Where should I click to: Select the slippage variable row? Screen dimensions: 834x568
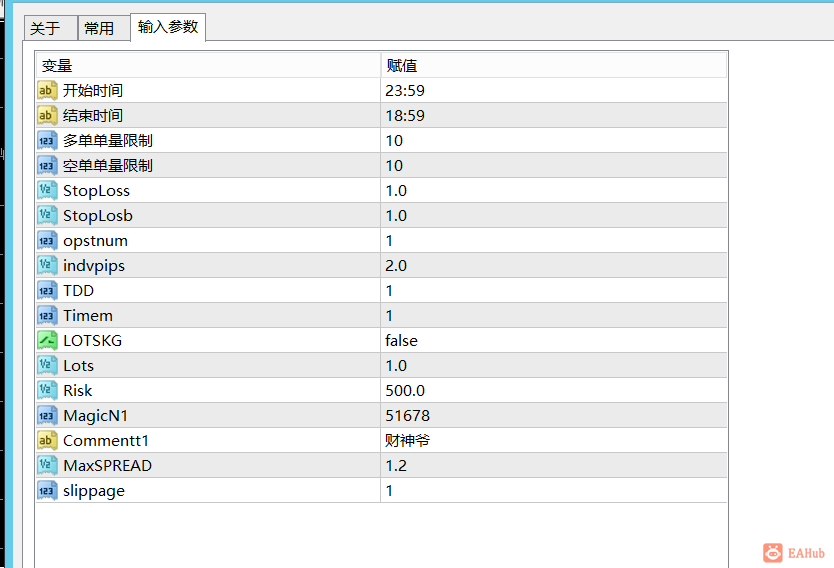[x=94, y=490]
